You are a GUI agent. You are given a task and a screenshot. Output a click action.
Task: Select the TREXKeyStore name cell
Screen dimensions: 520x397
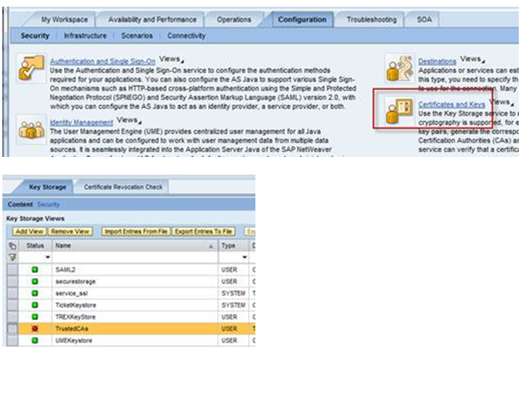[x=135, y=317]
